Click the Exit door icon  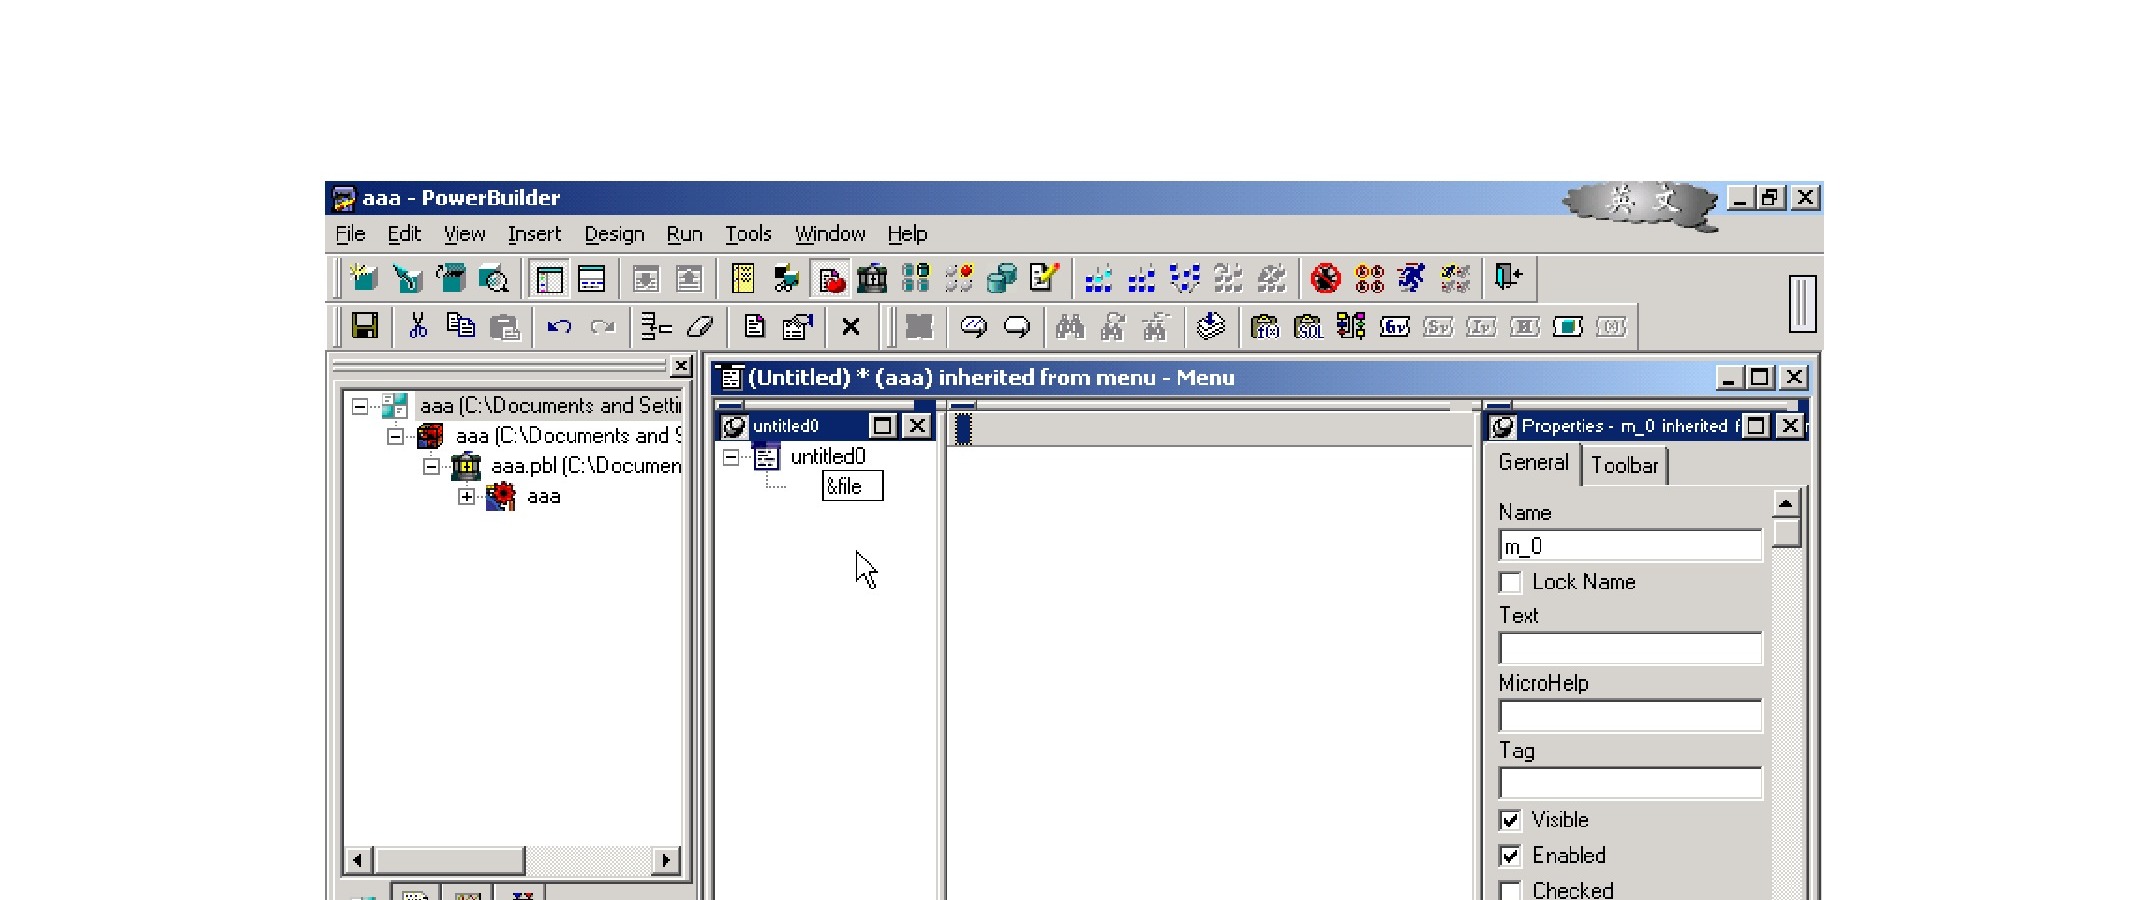tap(1508, 277)
